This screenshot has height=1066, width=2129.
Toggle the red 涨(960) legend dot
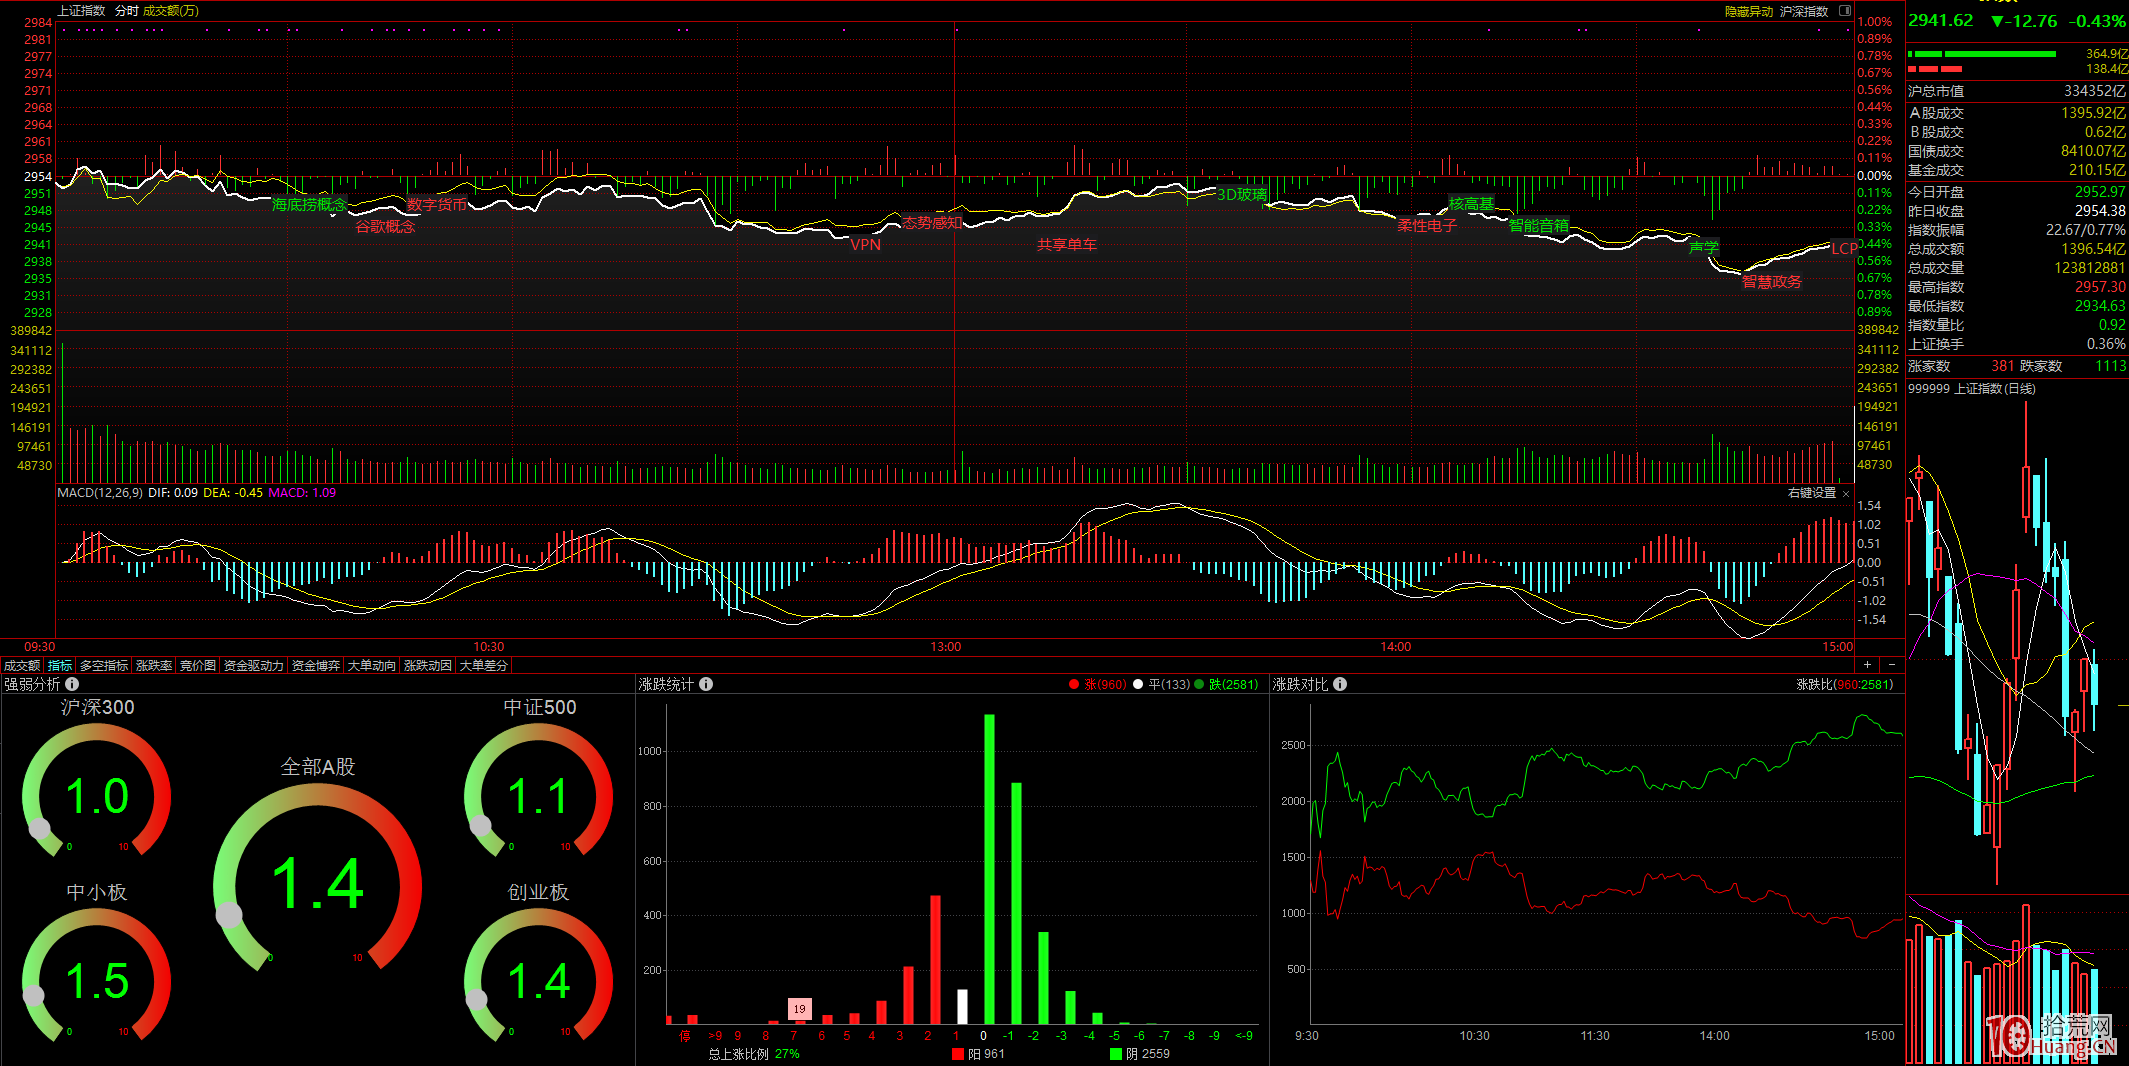pos(1074,685)
